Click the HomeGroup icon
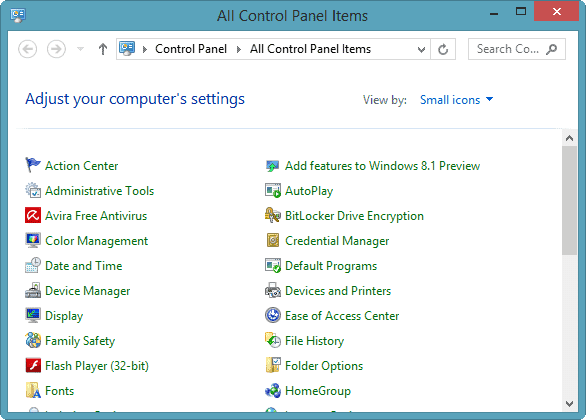The image size is (586, 420). tap(273, 391)
